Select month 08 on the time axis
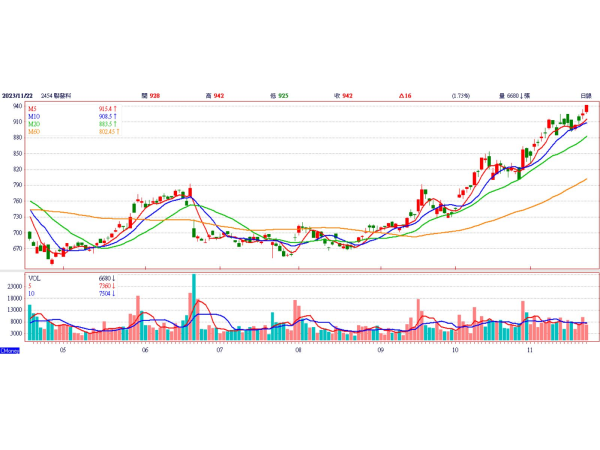Screen dimensions: 600x450 click(x=299, y=351)
